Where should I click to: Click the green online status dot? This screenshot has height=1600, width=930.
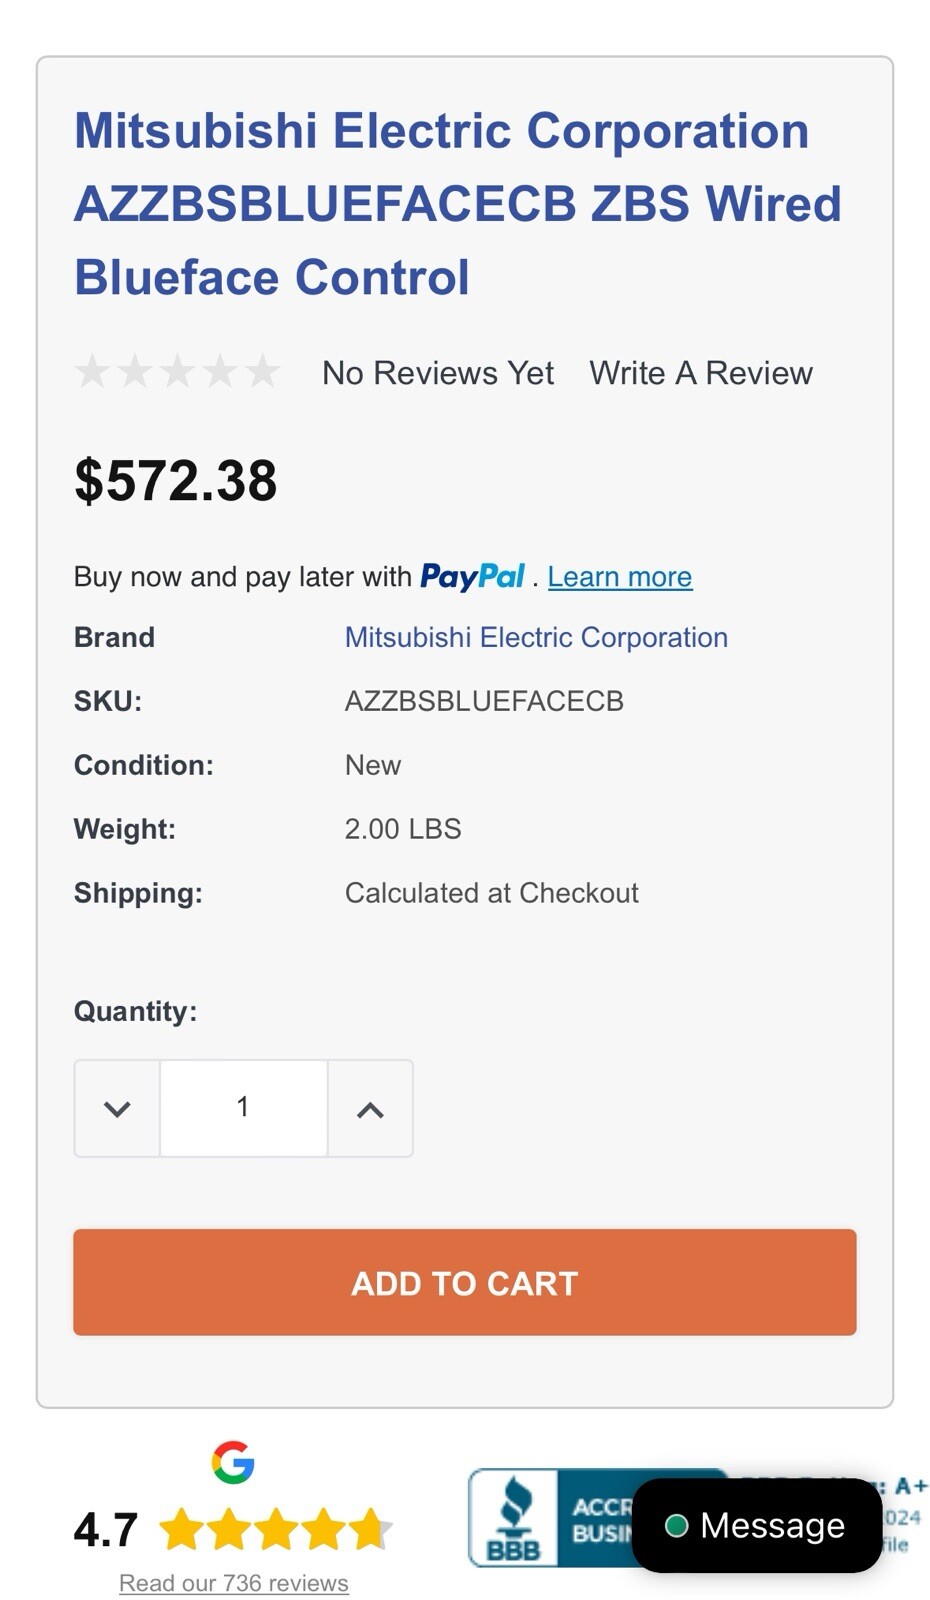pos(676,1526)
